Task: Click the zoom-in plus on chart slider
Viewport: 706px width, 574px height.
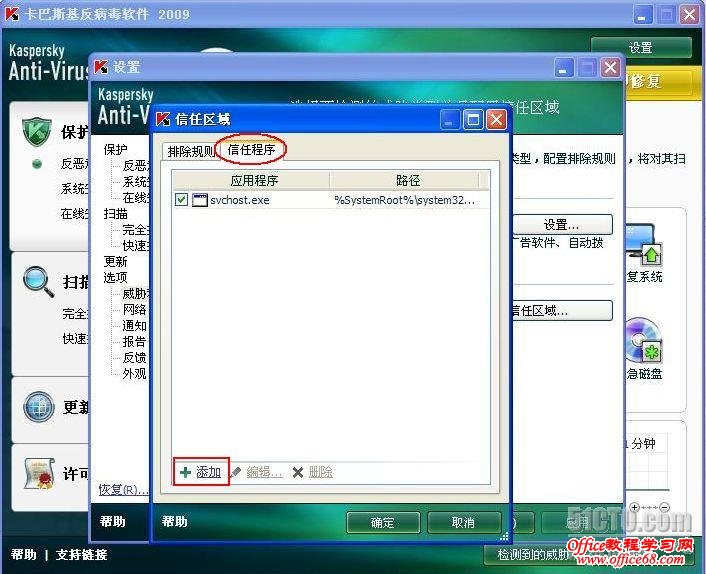Action: click(x=634, y=507)
